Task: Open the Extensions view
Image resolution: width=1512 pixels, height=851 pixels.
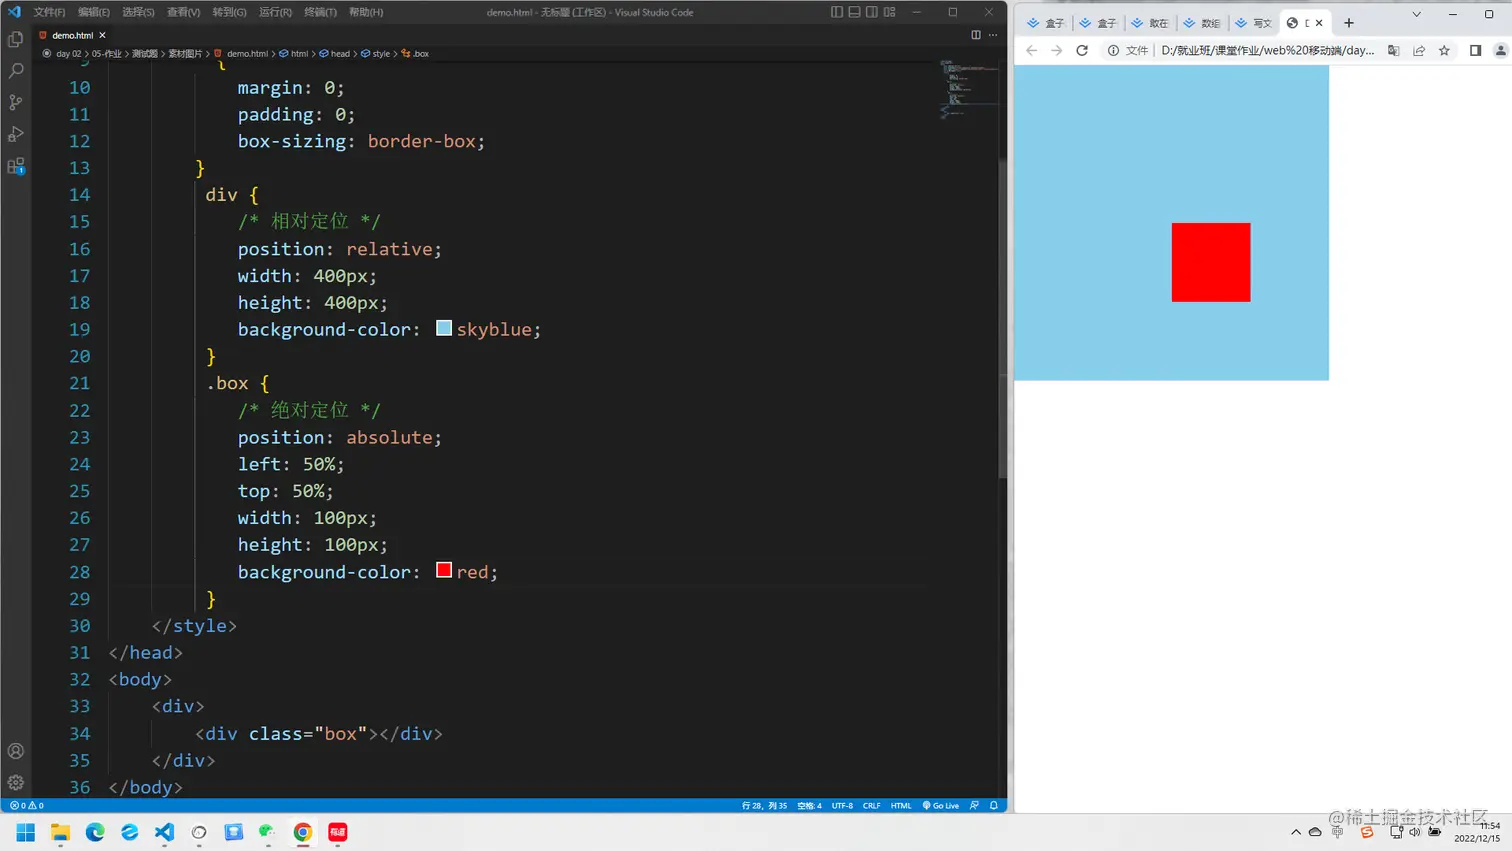Action: [x=16, y=166]
